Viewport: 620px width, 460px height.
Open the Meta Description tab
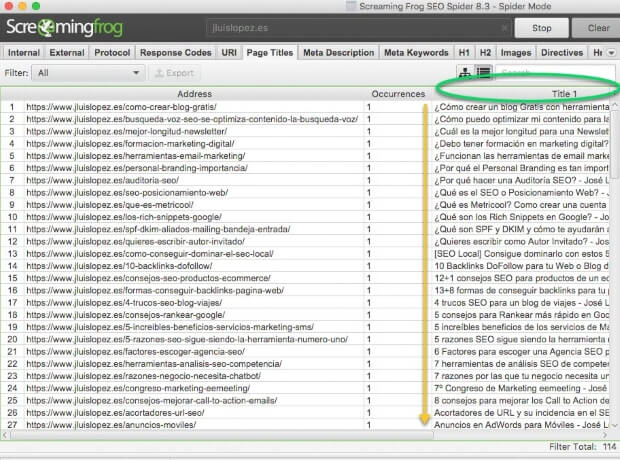pos(338,53)
